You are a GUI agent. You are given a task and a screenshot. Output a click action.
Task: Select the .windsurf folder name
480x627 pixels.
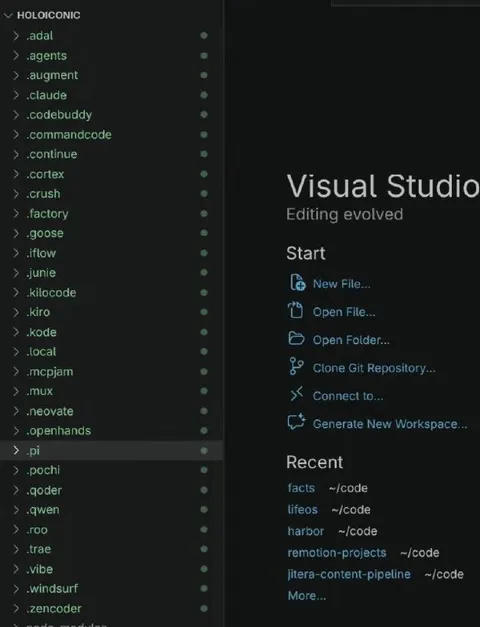click(52, 589)
